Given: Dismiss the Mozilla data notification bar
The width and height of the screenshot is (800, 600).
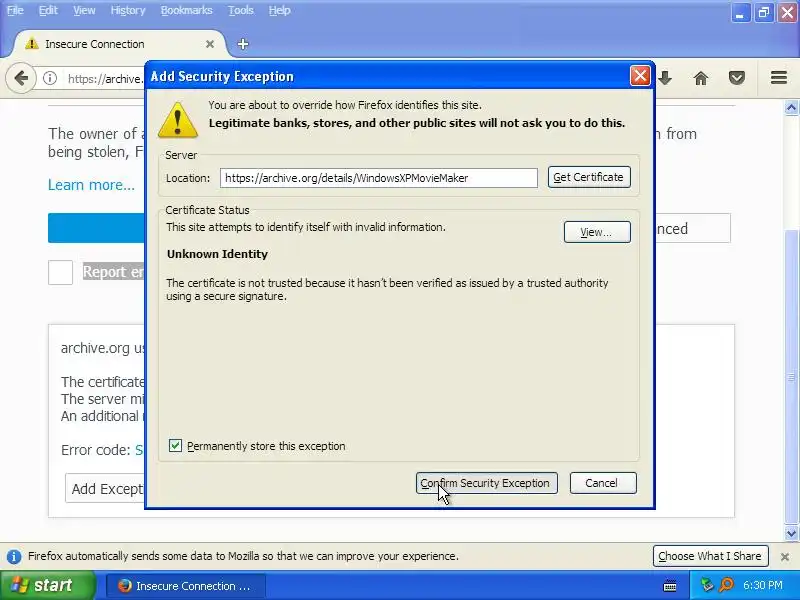Looking at the screenshot, I should tap(785, 557).
